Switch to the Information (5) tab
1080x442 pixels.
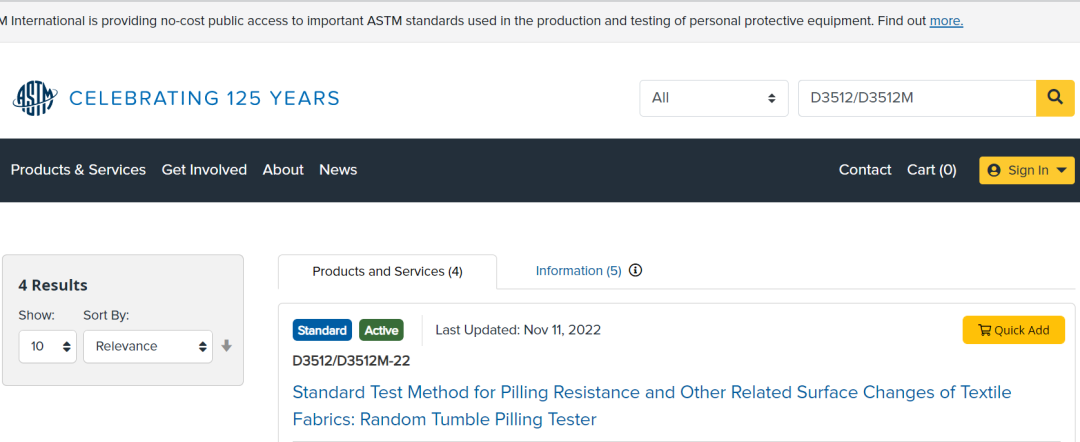coord(578,271)
